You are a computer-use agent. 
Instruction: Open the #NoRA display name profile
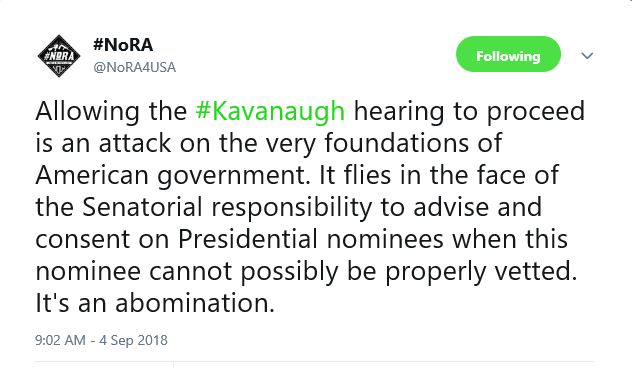click(x=123, y=45)
